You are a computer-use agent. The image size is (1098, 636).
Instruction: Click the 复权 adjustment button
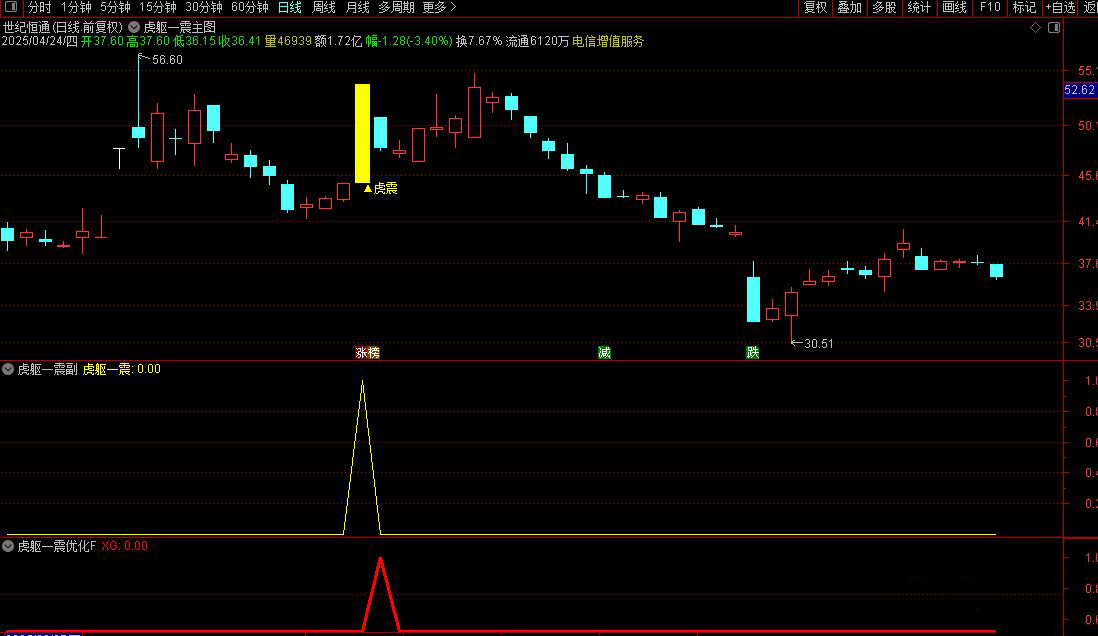[x=815, y=7]
